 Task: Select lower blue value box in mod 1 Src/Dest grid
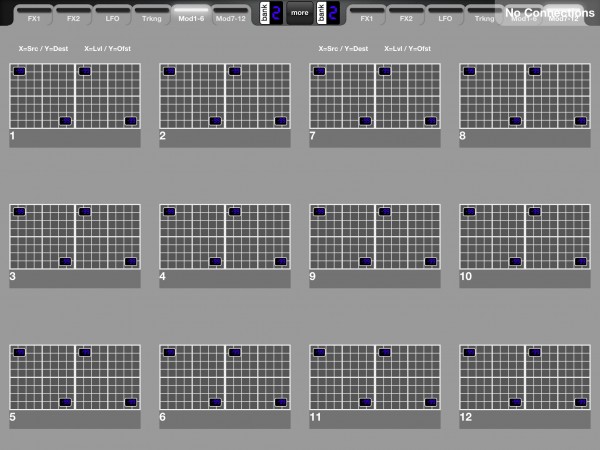tap(65, 121)
